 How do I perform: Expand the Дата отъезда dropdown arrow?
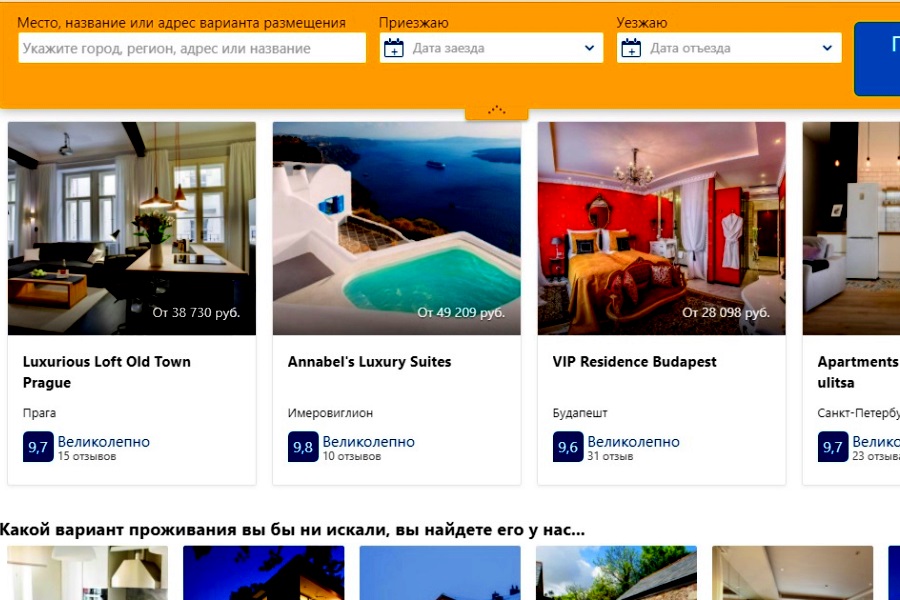tap(827, 48)
